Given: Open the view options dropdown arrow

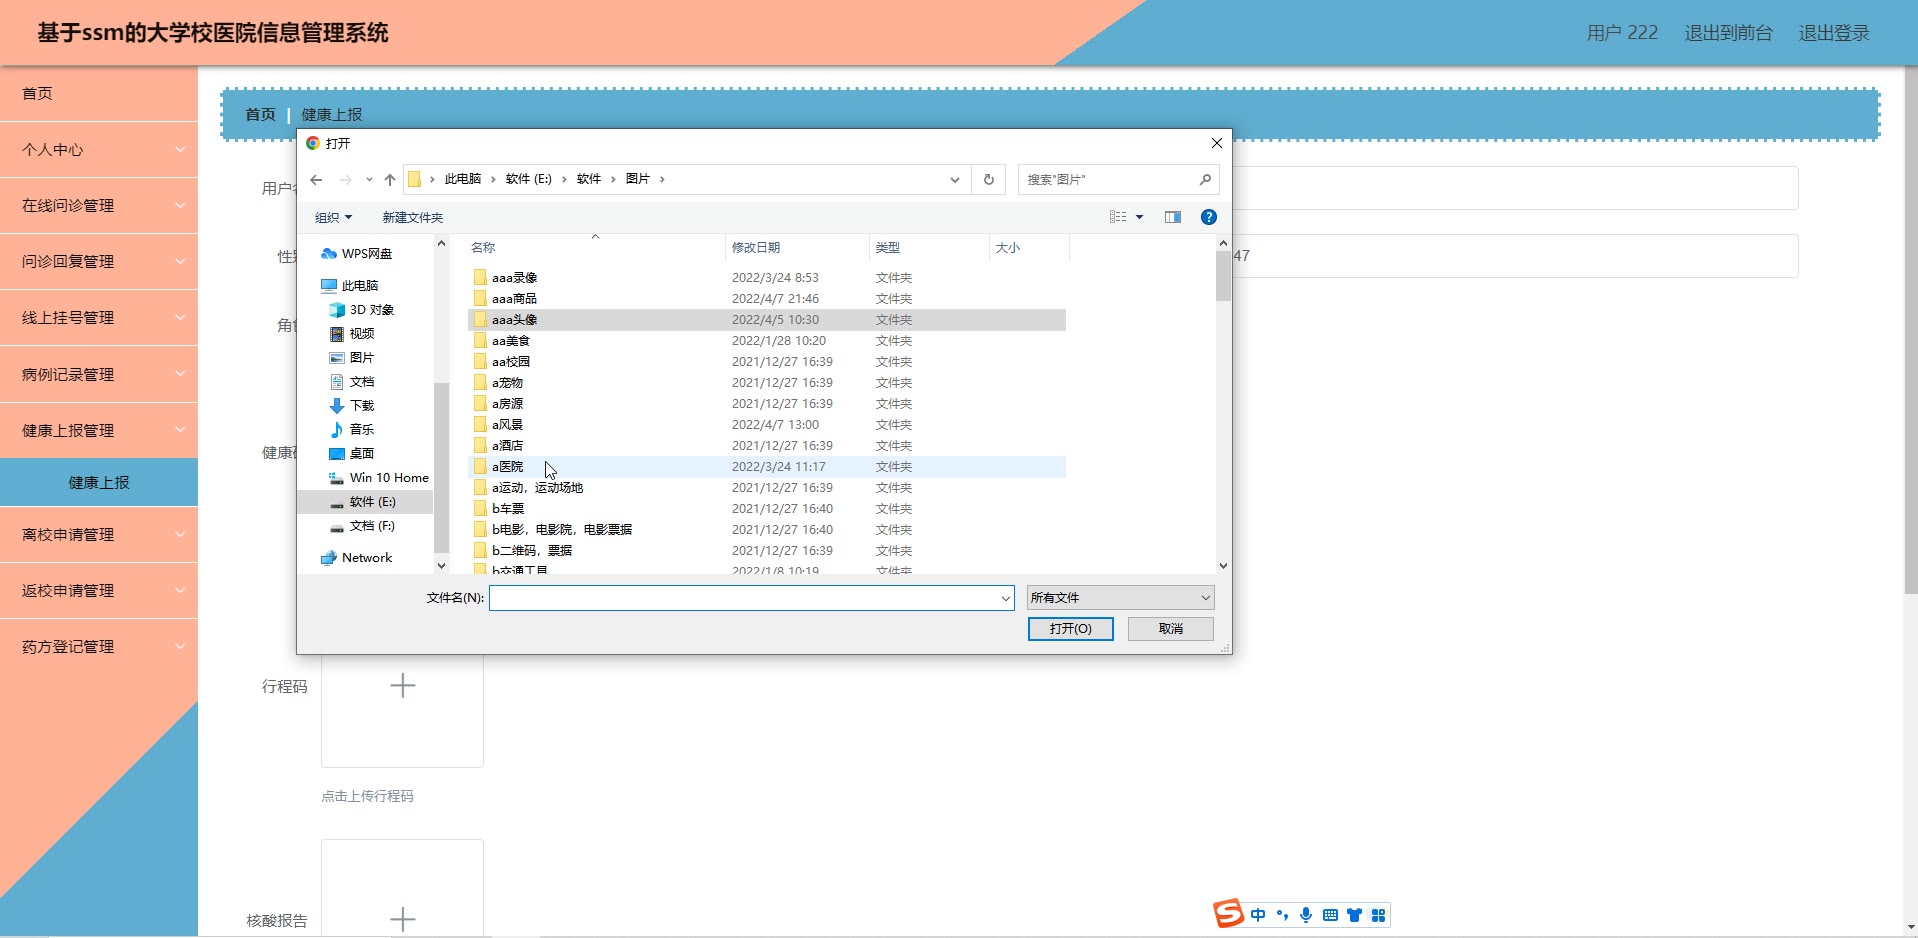Looking at the screenshot, I should (x=1139, y=217).
